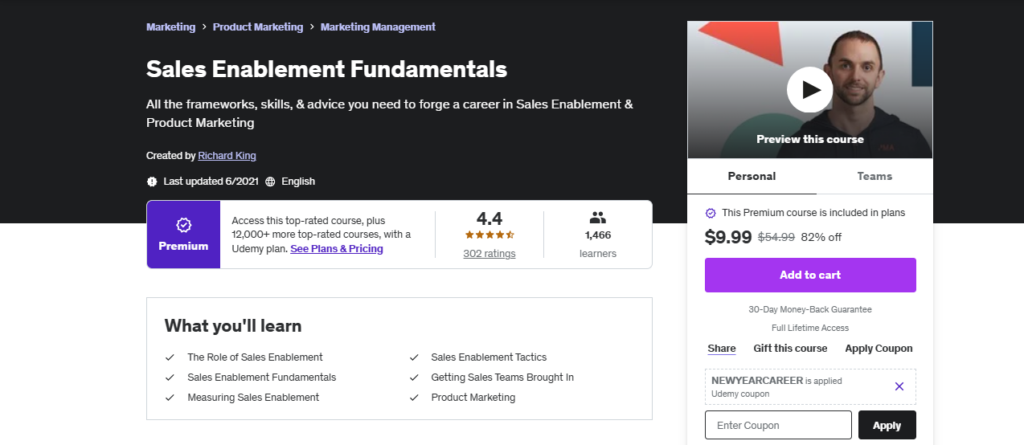Click checkmark beside Measuring Sales Enablement
1024x445 pixels.
[170, 397]
